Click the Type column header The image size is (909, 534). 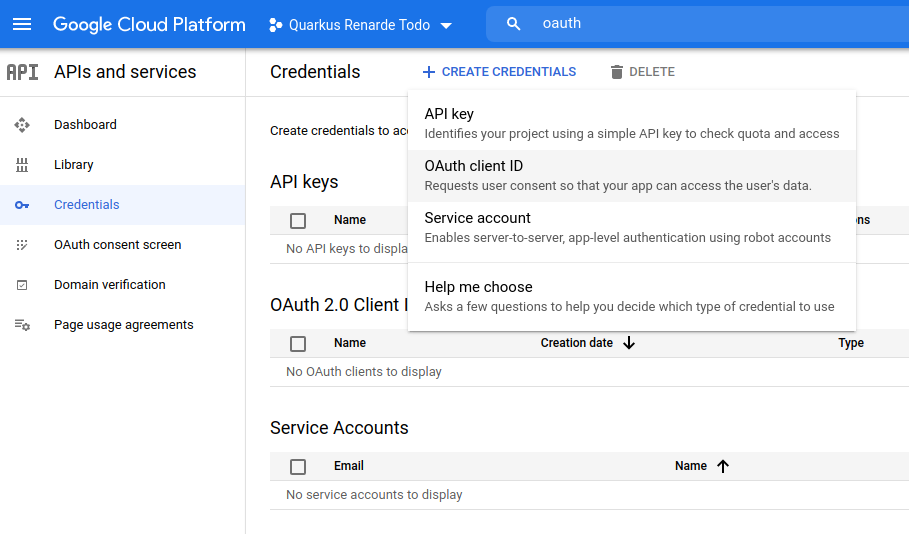851,343
